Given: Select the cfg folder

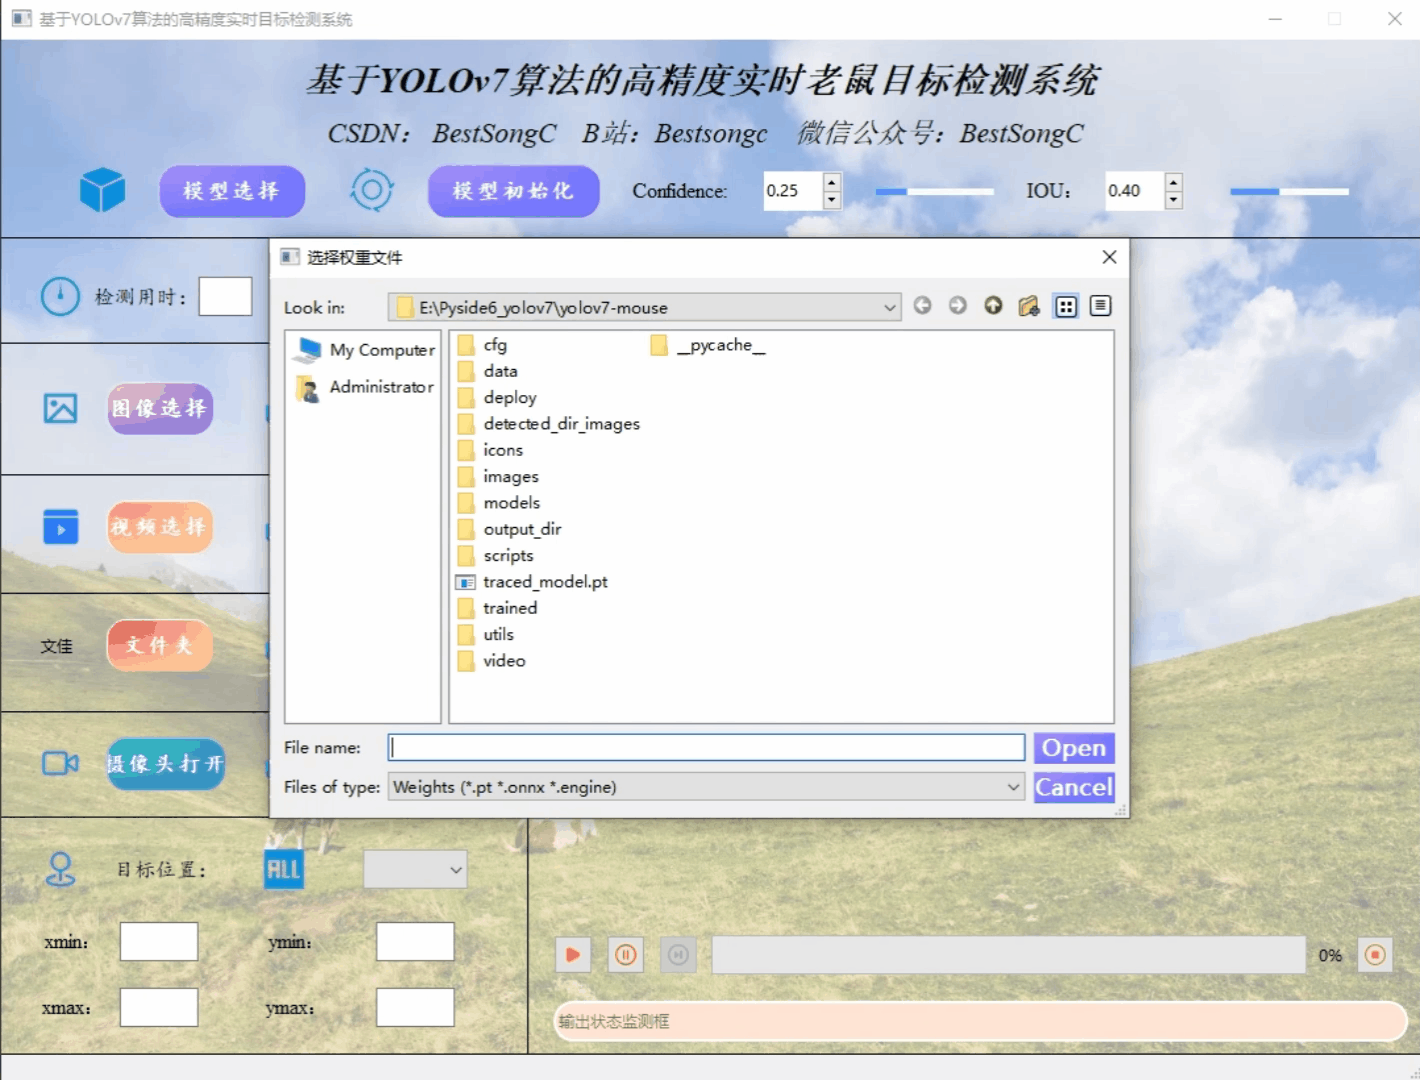Looking at the screenshot, I should (483, 345).
